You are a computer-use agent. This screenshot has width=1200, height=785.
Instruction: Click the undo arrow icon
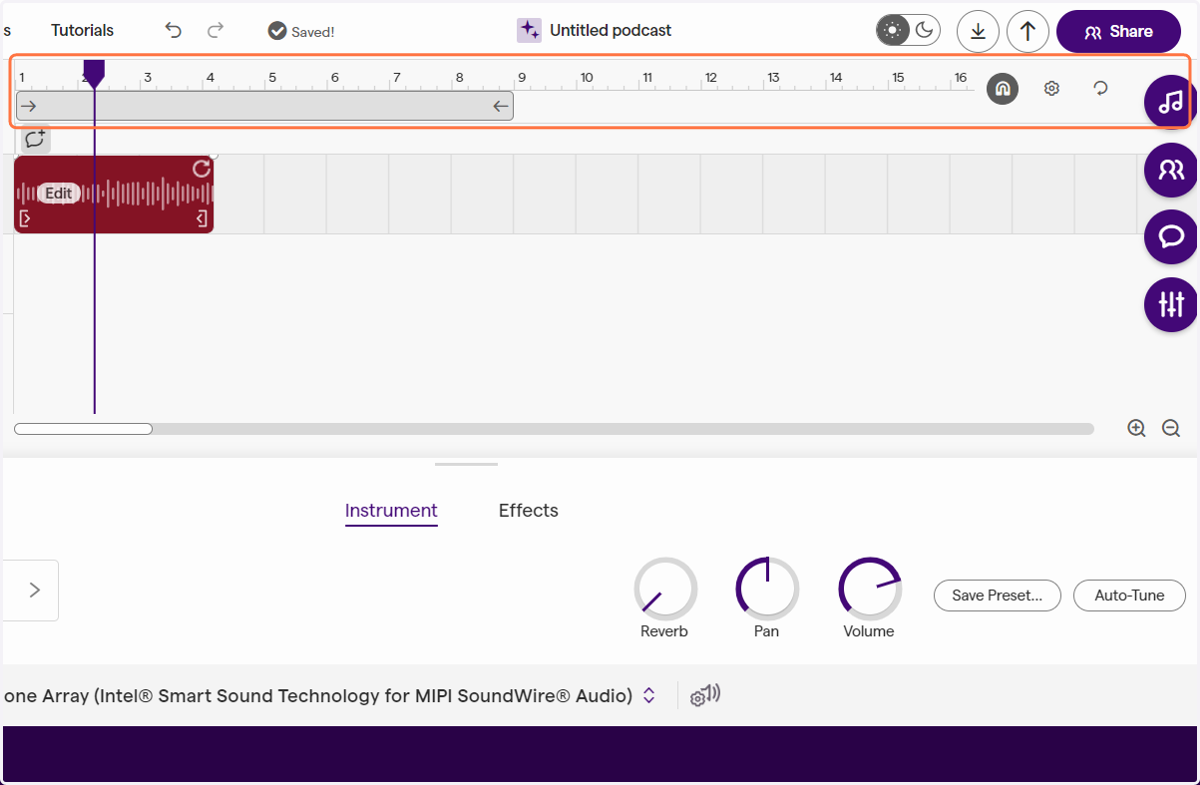174,30
